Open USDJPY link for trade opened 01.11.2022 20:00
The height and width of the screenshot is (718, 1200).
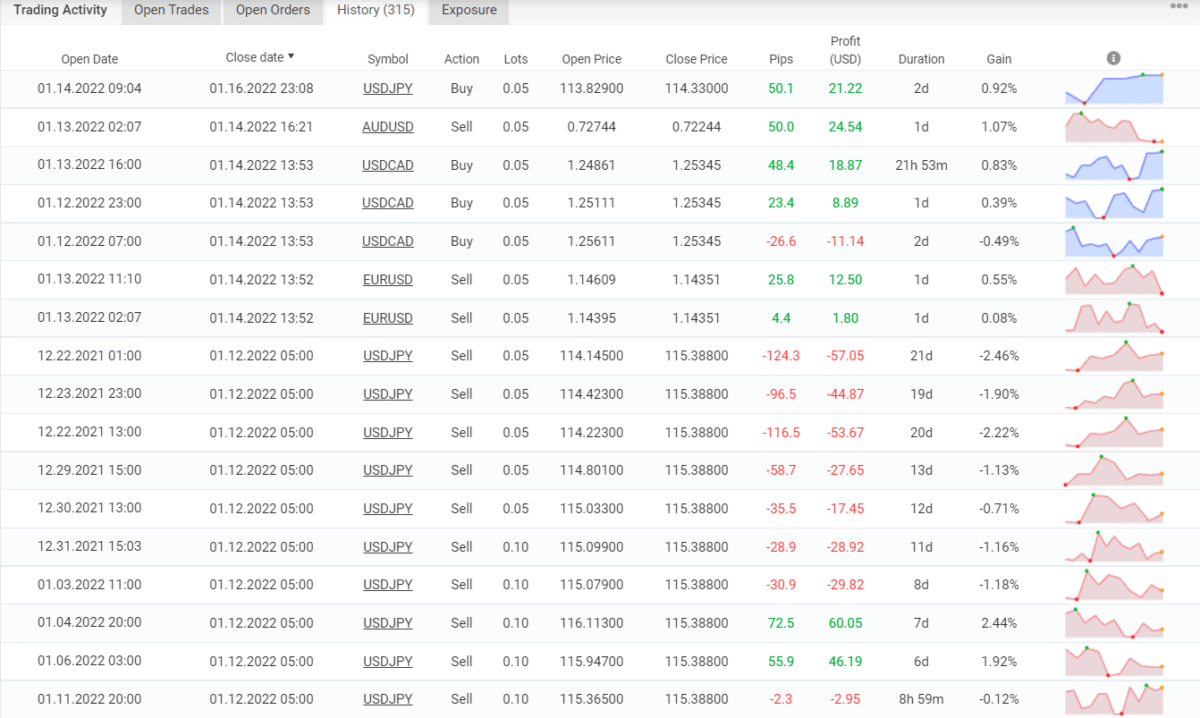coord(388,699)
